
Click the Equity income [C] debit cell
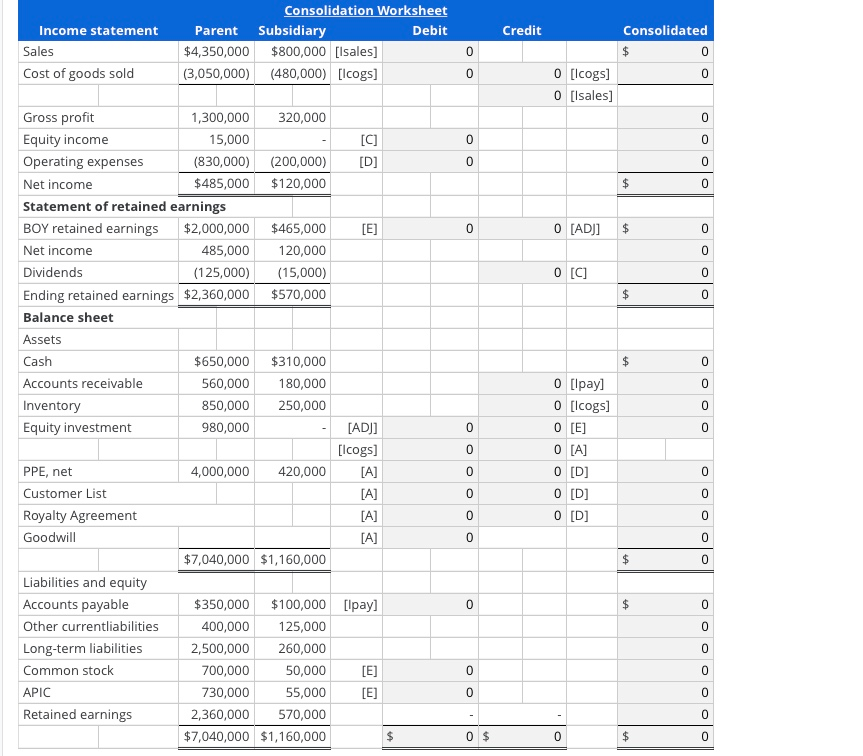[430, 139]
